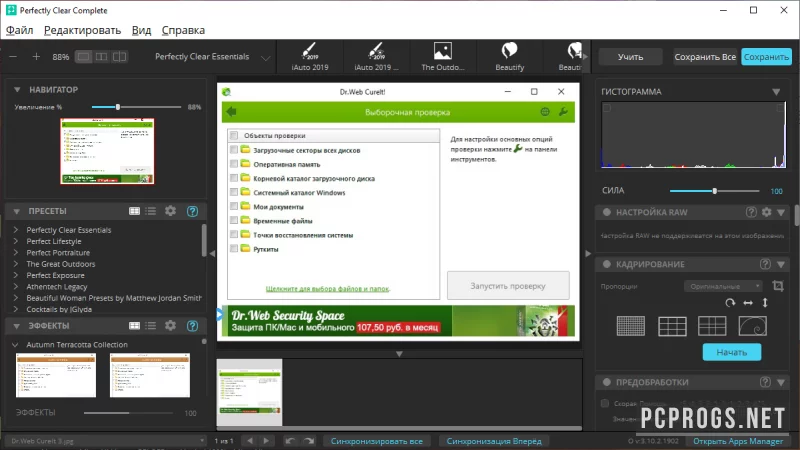Click the blue Сохранить button
Image resolution: width=800 pixels, height=450 pixels.
coord(766,57)
